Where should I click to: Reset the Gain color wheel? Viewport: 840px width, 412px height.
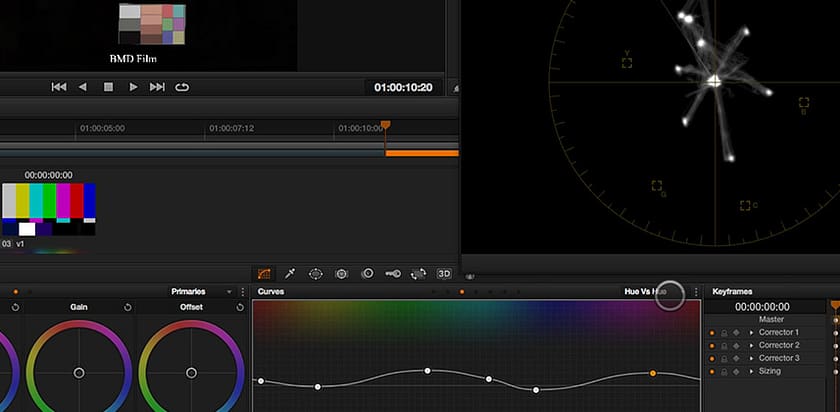click(128, 307)
